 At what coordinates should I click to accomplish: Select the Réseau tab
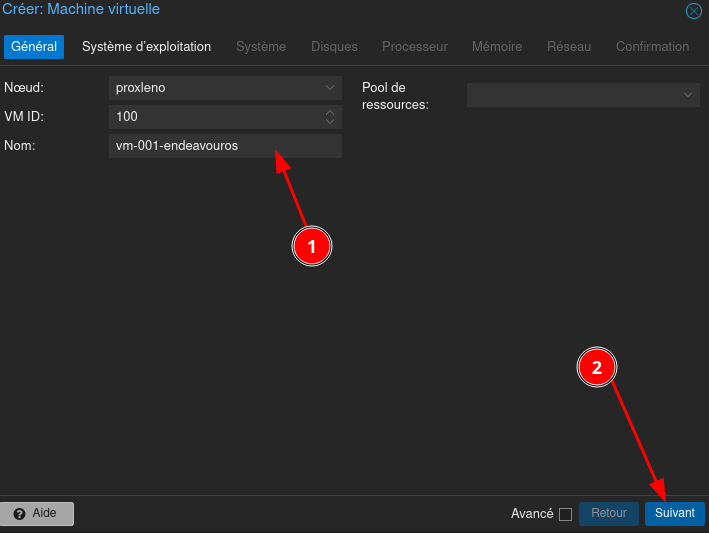pos(569,47)
